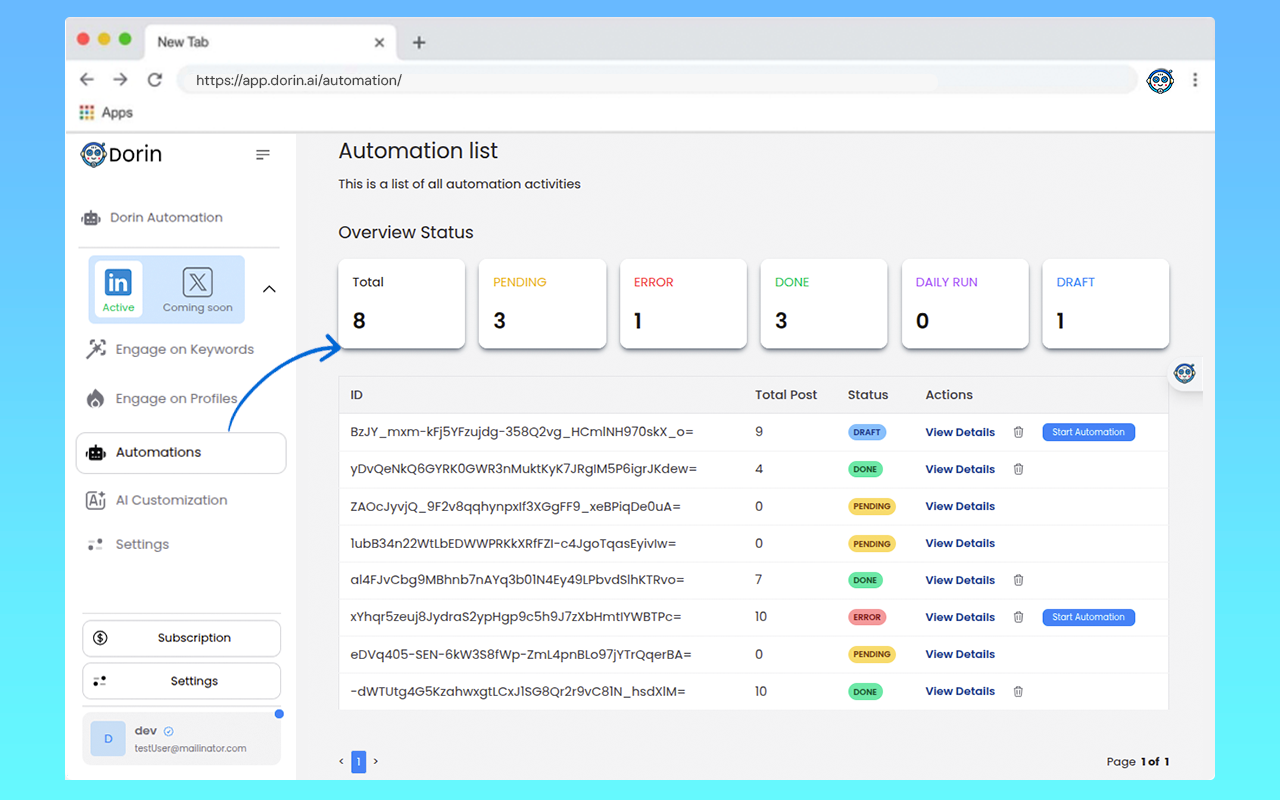Click the Total overview card
Image resolution: width=1280 pixels, height=800 pixels.
click(401, 304)
